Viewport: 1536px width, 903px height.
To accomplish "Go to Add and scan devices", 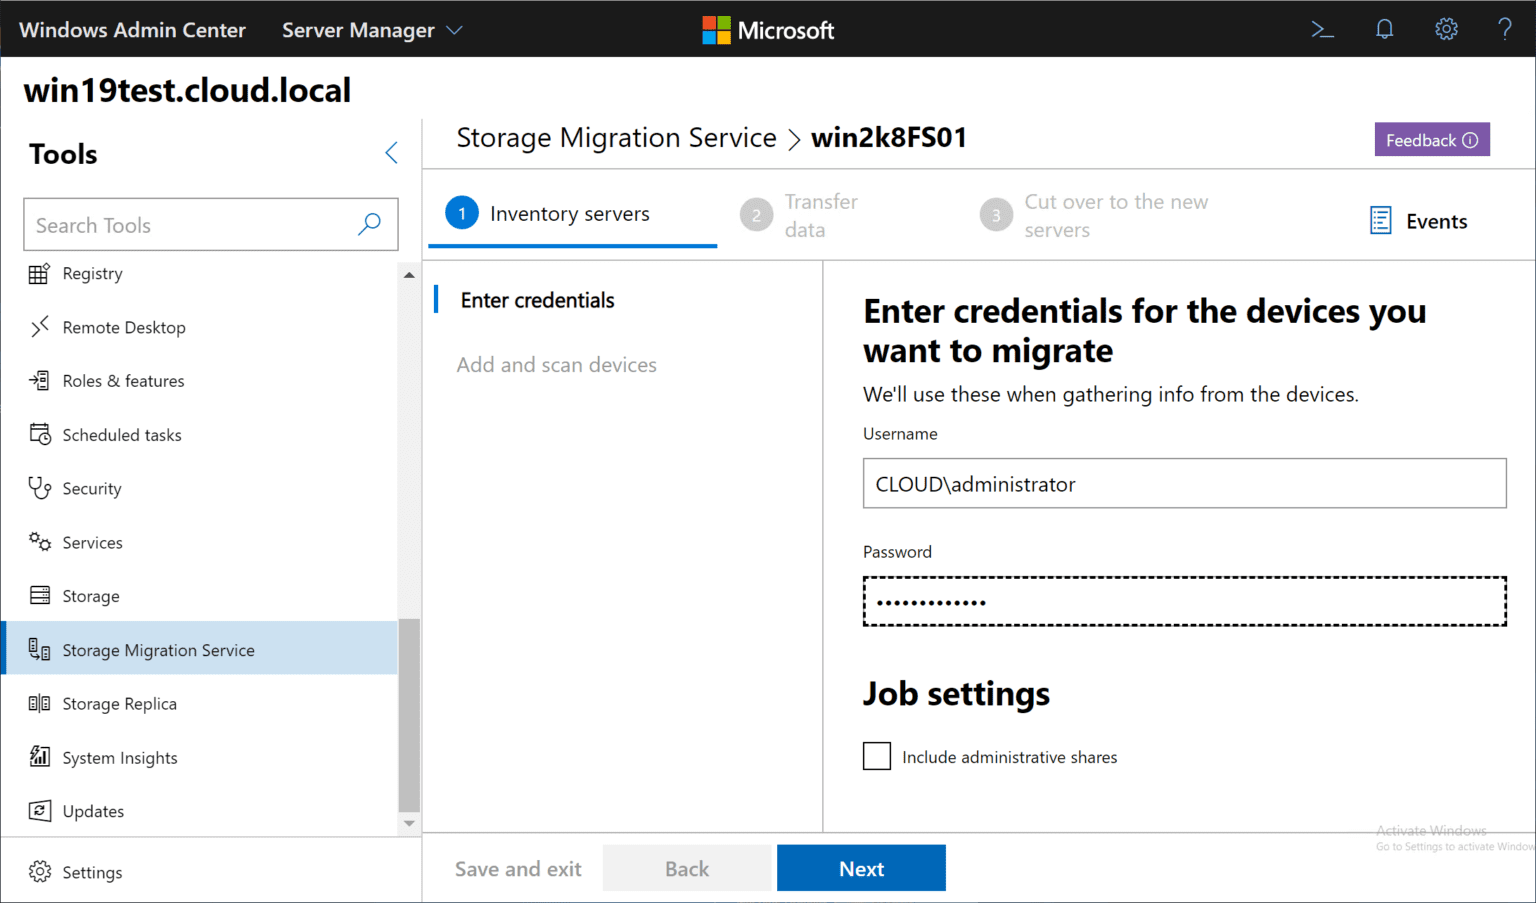I will [557, 364].
